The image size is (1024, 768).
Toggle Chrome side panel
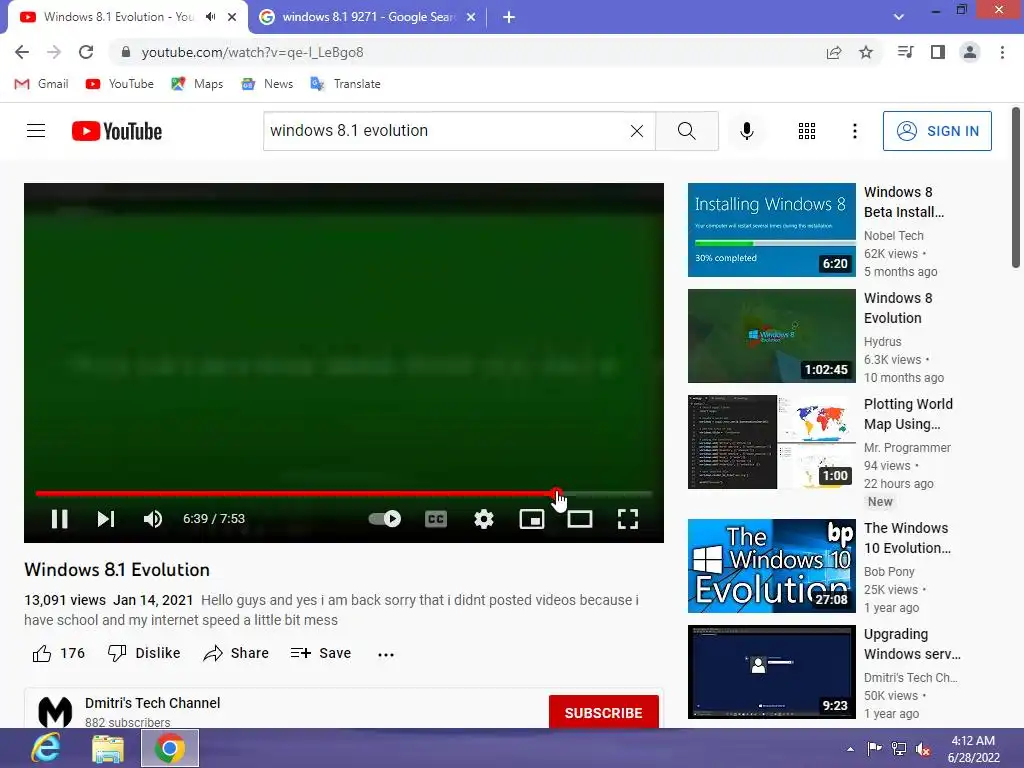coord(938,52)
